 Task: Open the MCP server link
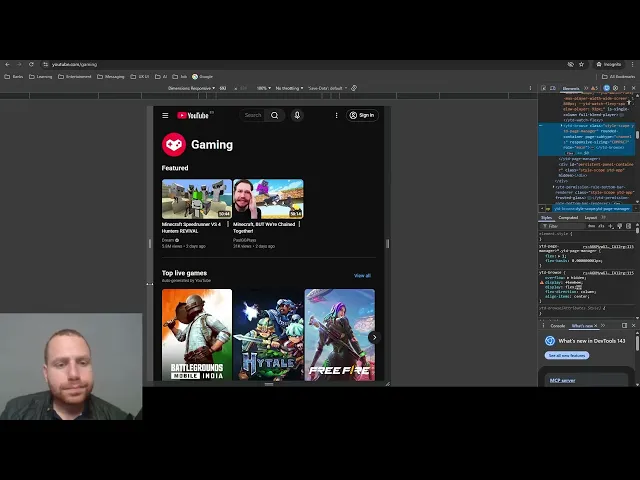click(x=562, y=380)
